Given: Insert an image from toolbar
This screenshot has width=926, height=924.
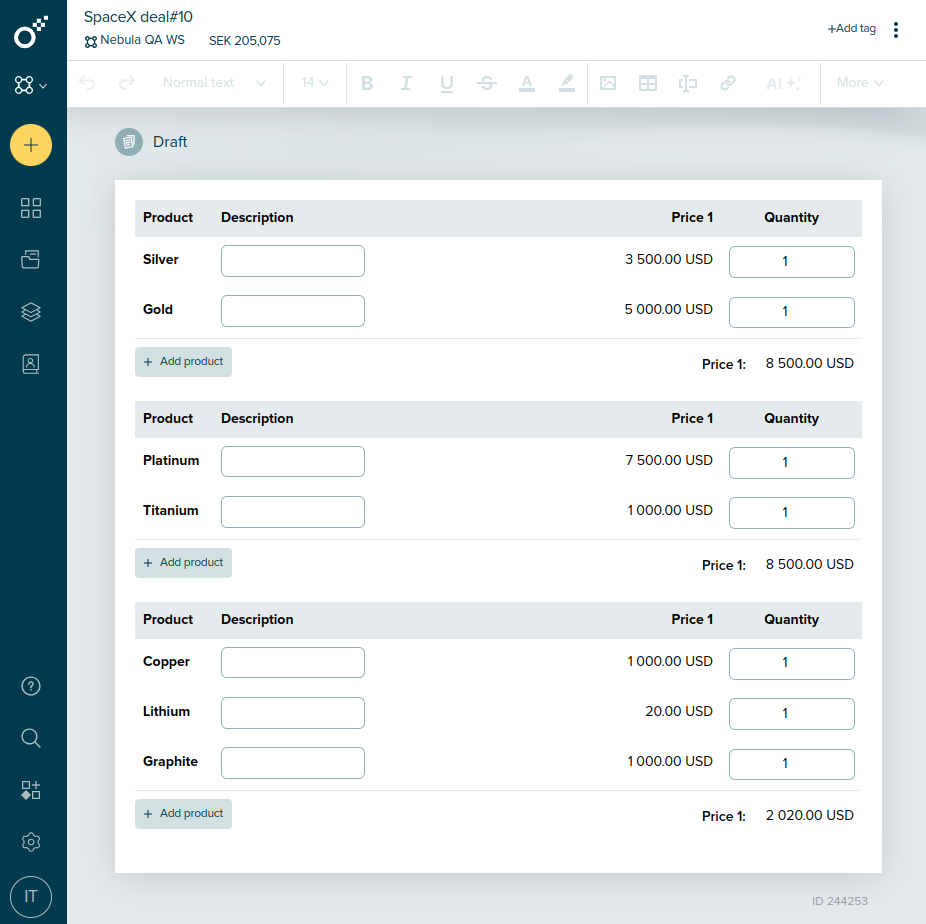Looking at the screenshot, I should (x=608, y=83).
